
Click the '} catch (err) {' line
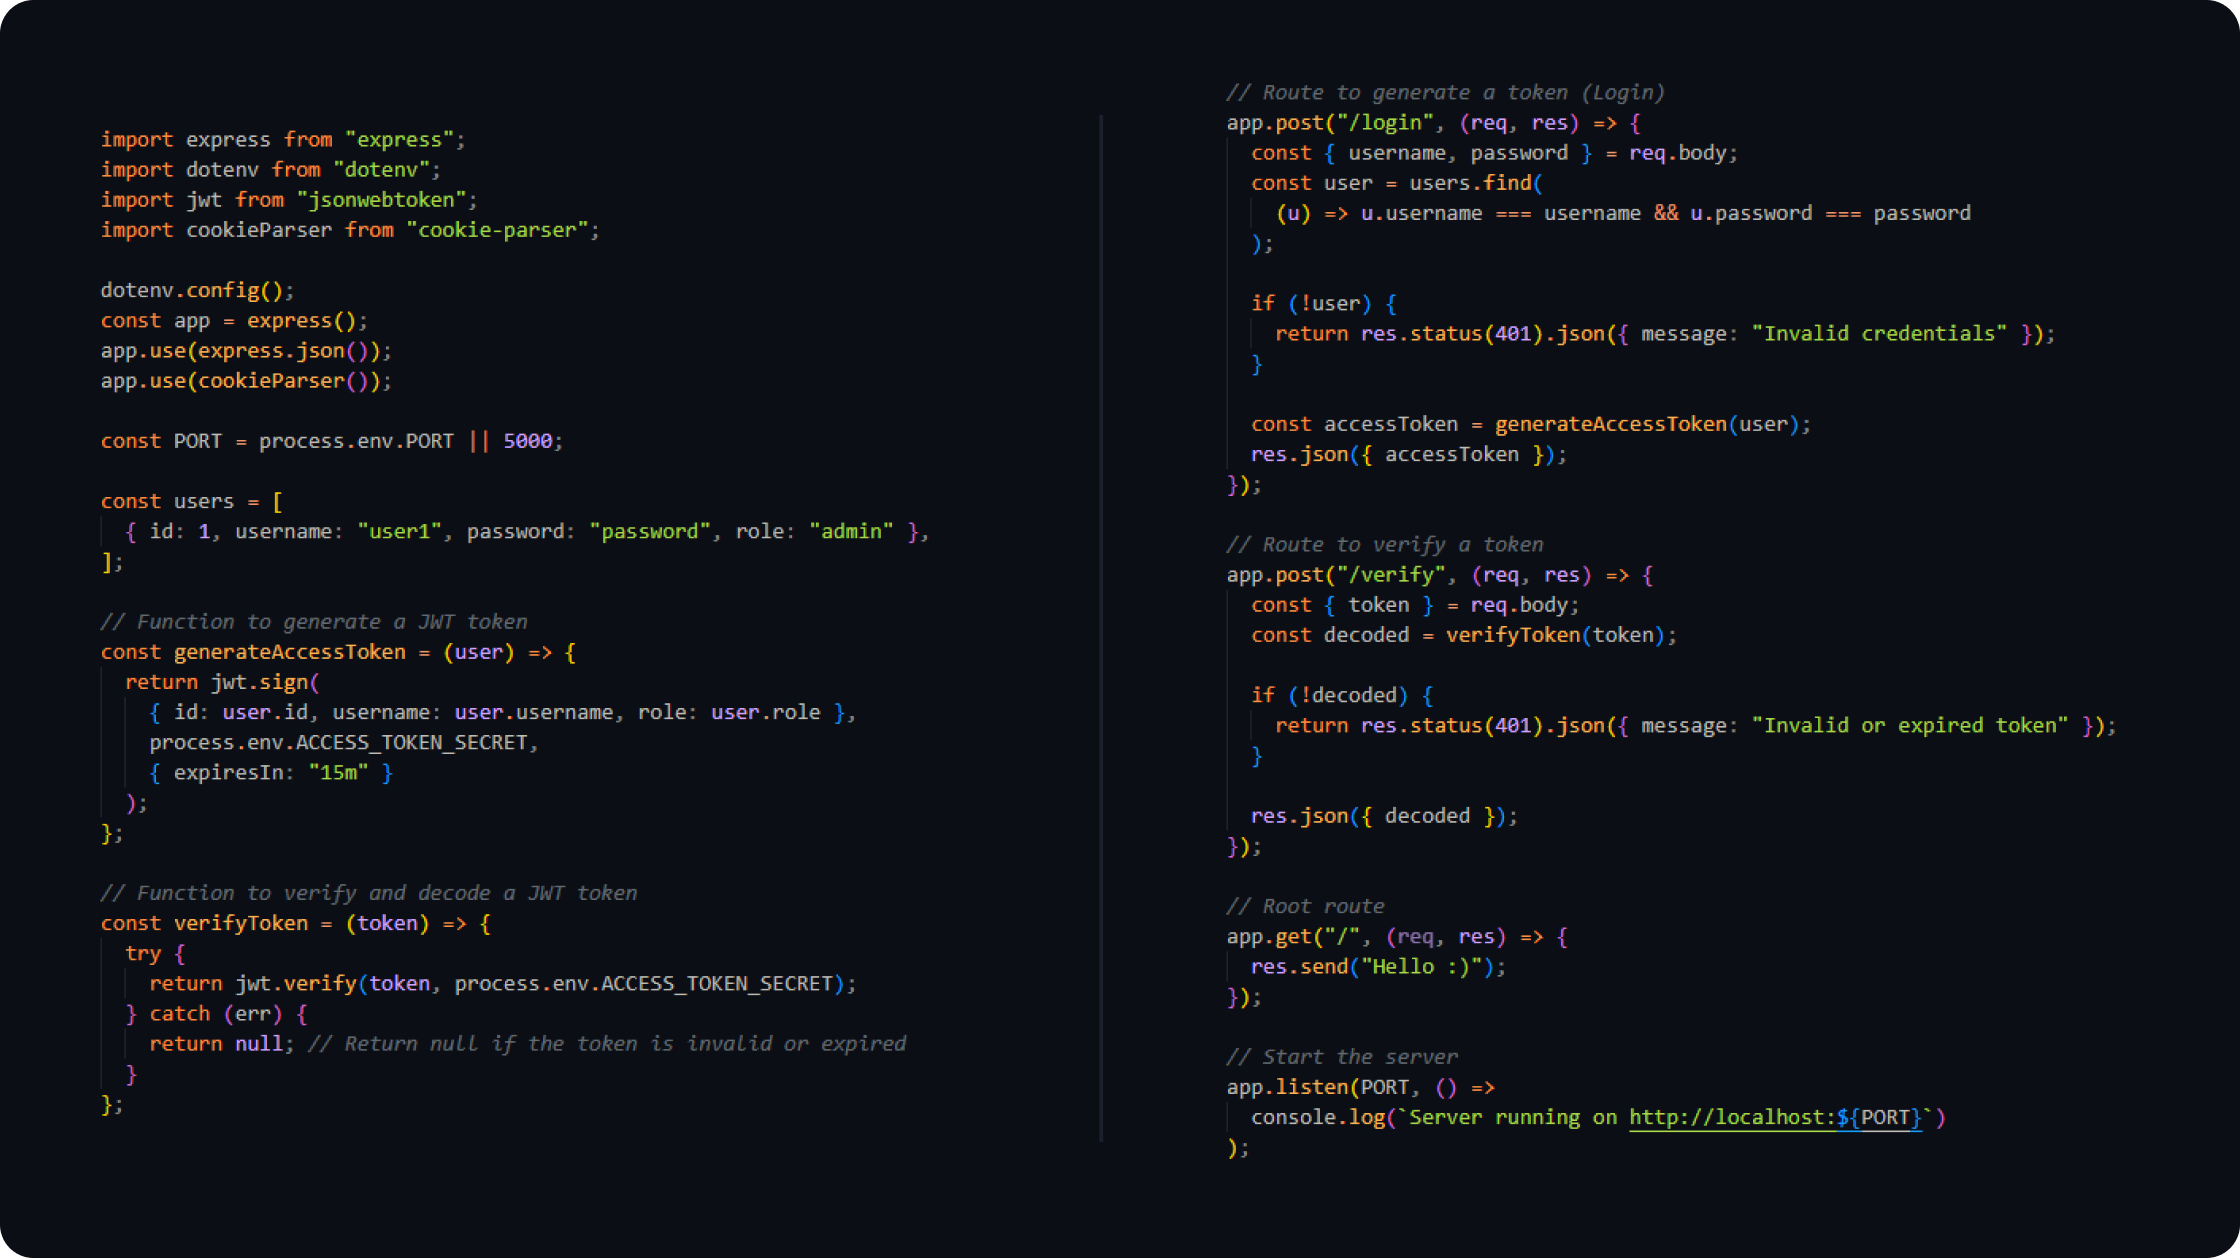tap(216, 1013)
